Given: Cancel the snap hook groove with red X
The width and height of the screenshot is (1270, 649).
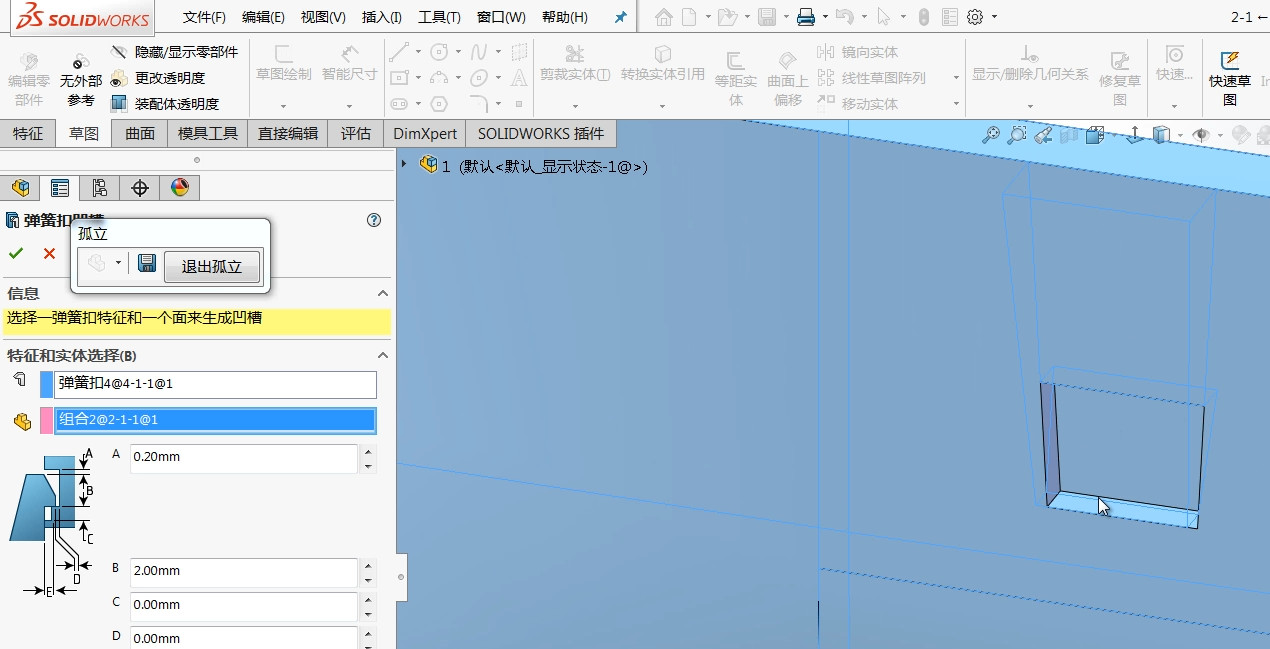Looking at the screenshot, I should click(49, 254).
